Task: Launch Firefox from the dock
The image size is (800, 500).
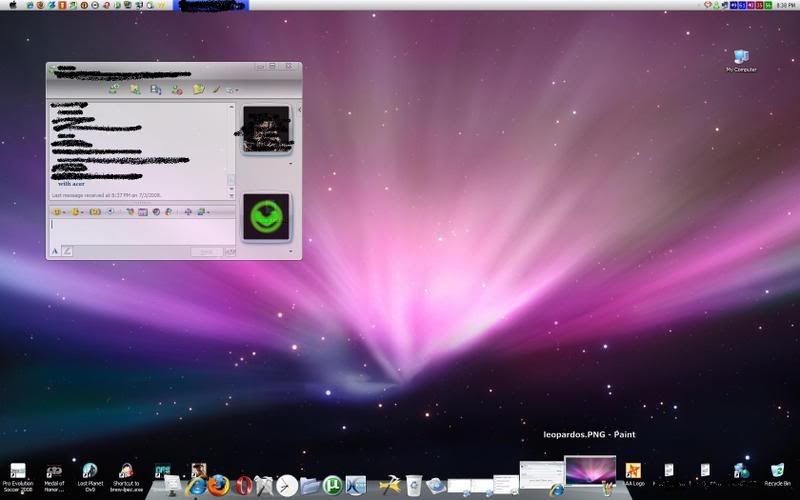Action: (x=219, y=485)
